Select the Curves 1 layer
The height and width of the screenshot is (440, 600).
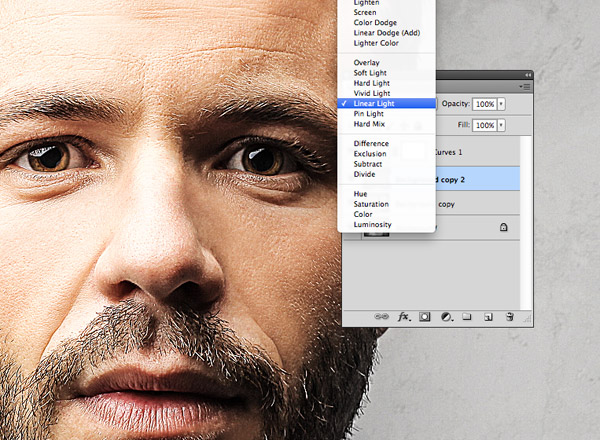tap(478, 152)
